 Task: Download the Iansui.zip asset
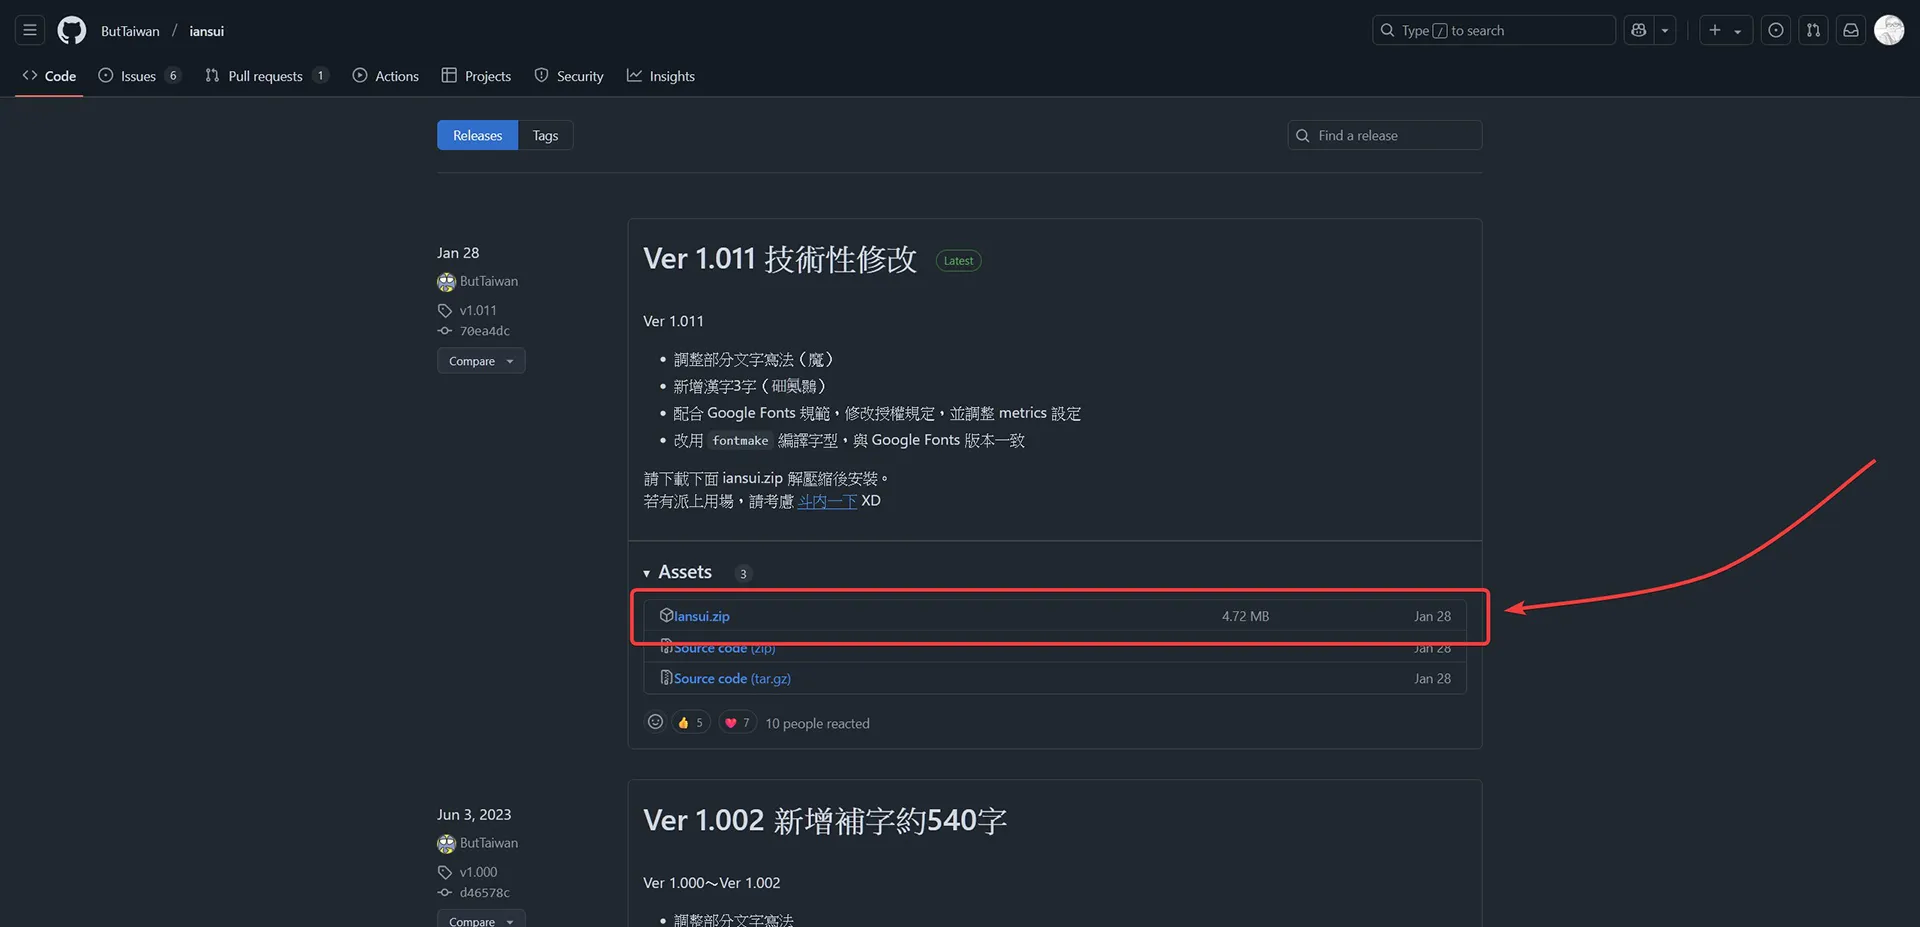coord(702,616)
